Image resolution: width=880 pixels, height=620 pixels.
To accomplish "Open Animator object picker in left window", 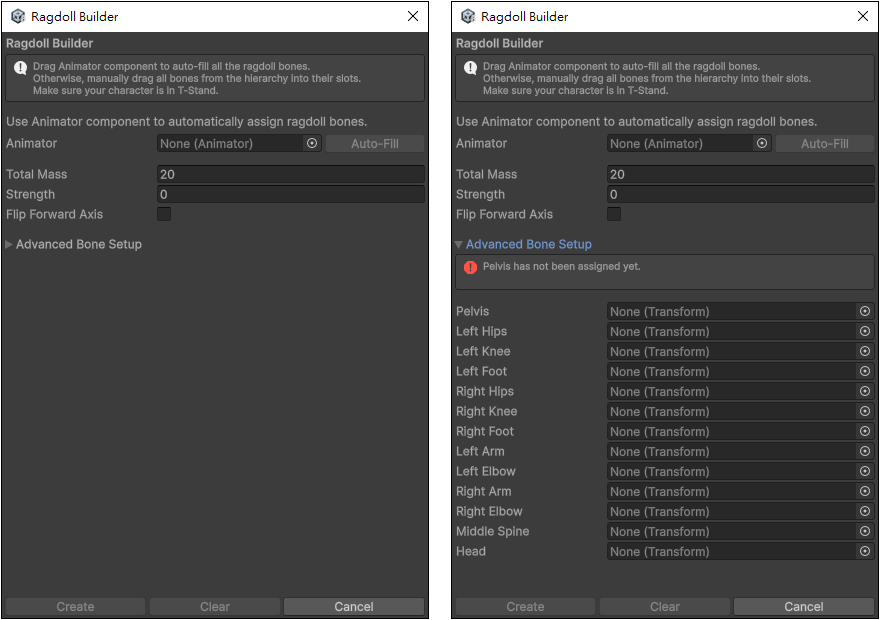I will 312,143.
